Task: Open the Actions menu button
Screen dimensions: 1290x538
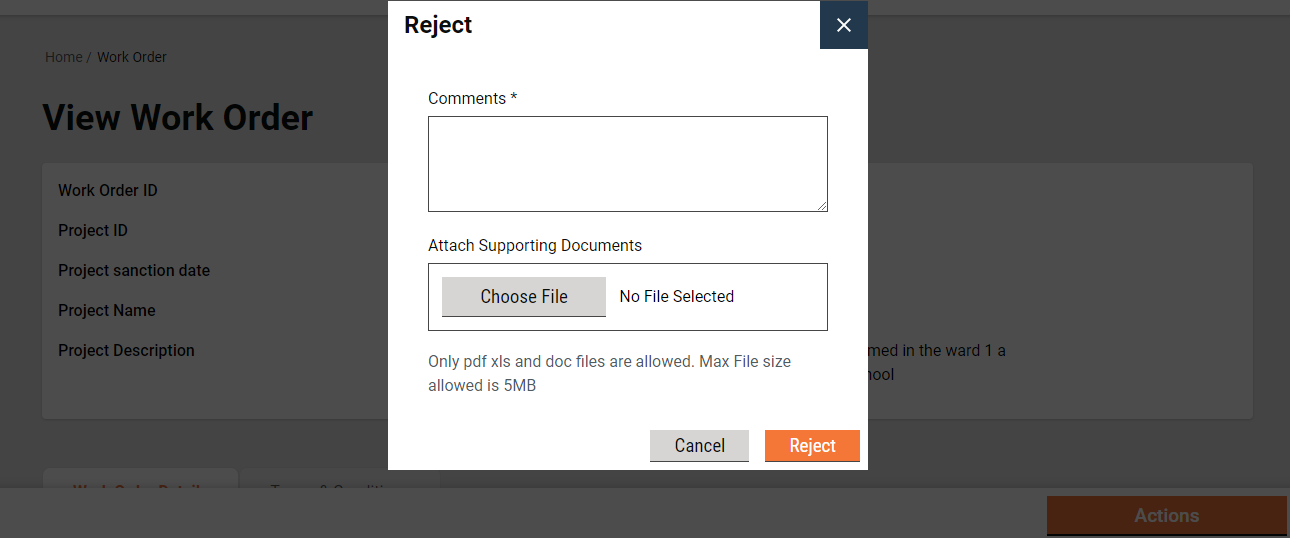Action: tap(1166, 516)
